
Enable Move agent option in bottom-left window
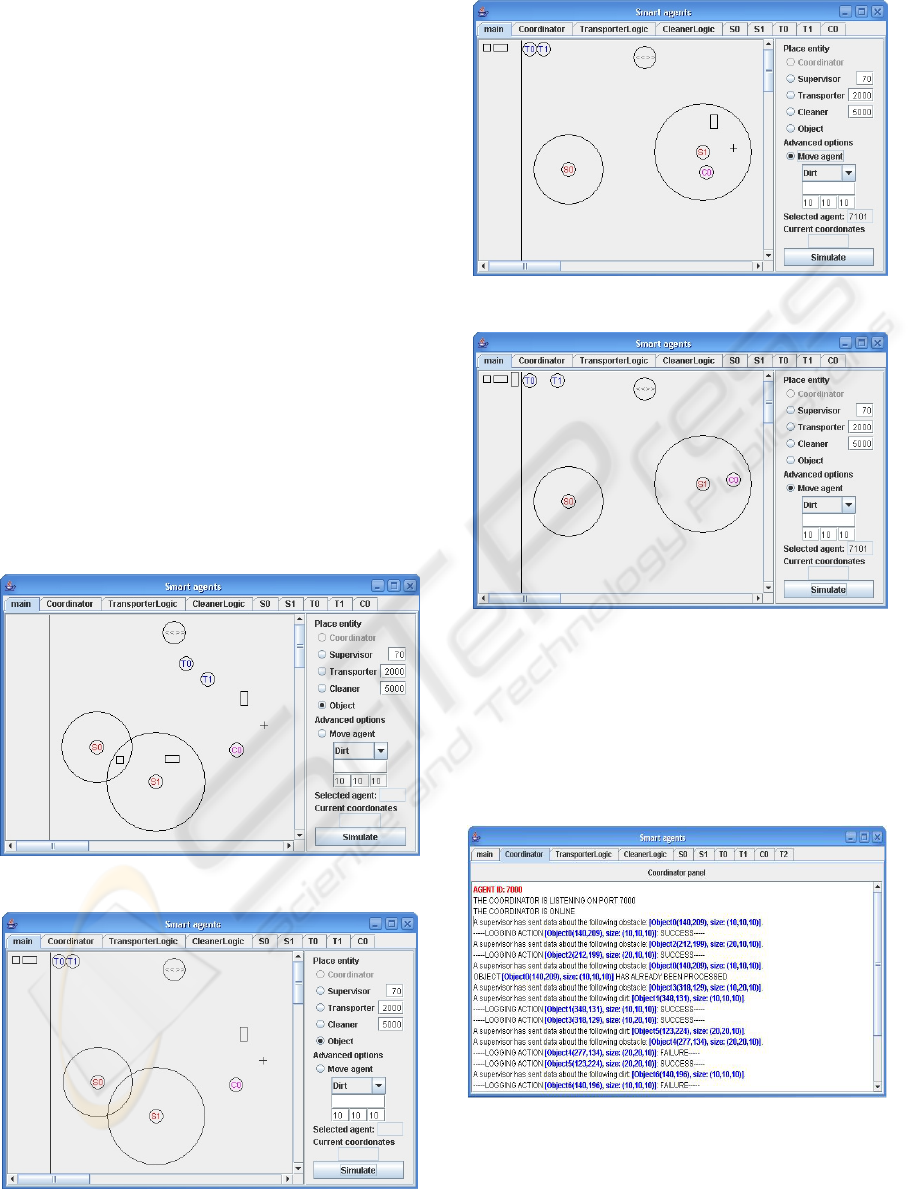[x=320, y=1068]
